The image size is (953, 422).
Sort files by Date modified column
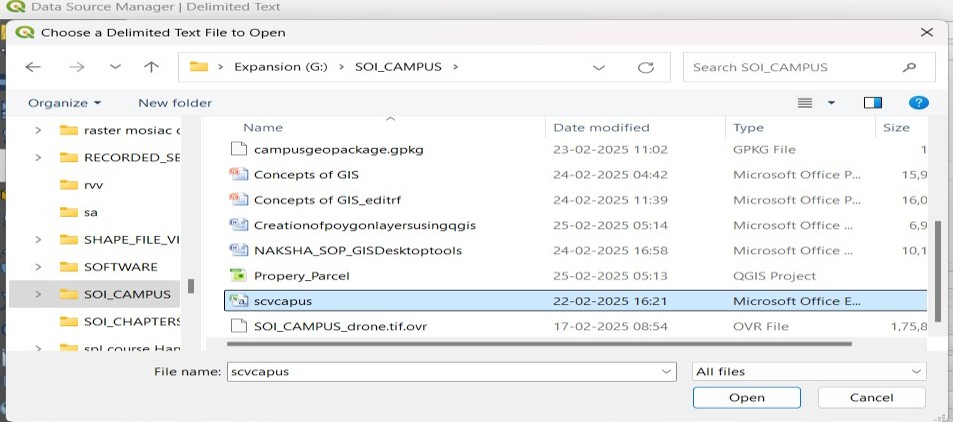pyautogui.click(x=601, y=128)
